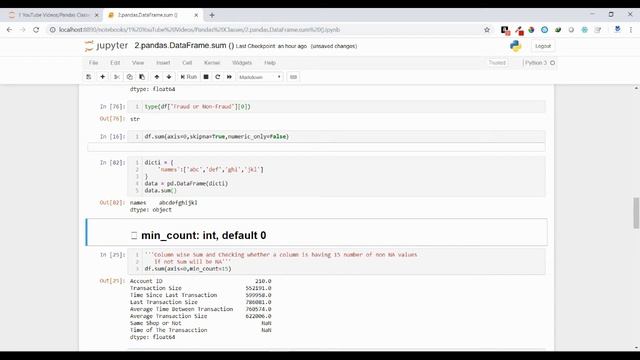Move selected cell down arrow

[169, 77]
